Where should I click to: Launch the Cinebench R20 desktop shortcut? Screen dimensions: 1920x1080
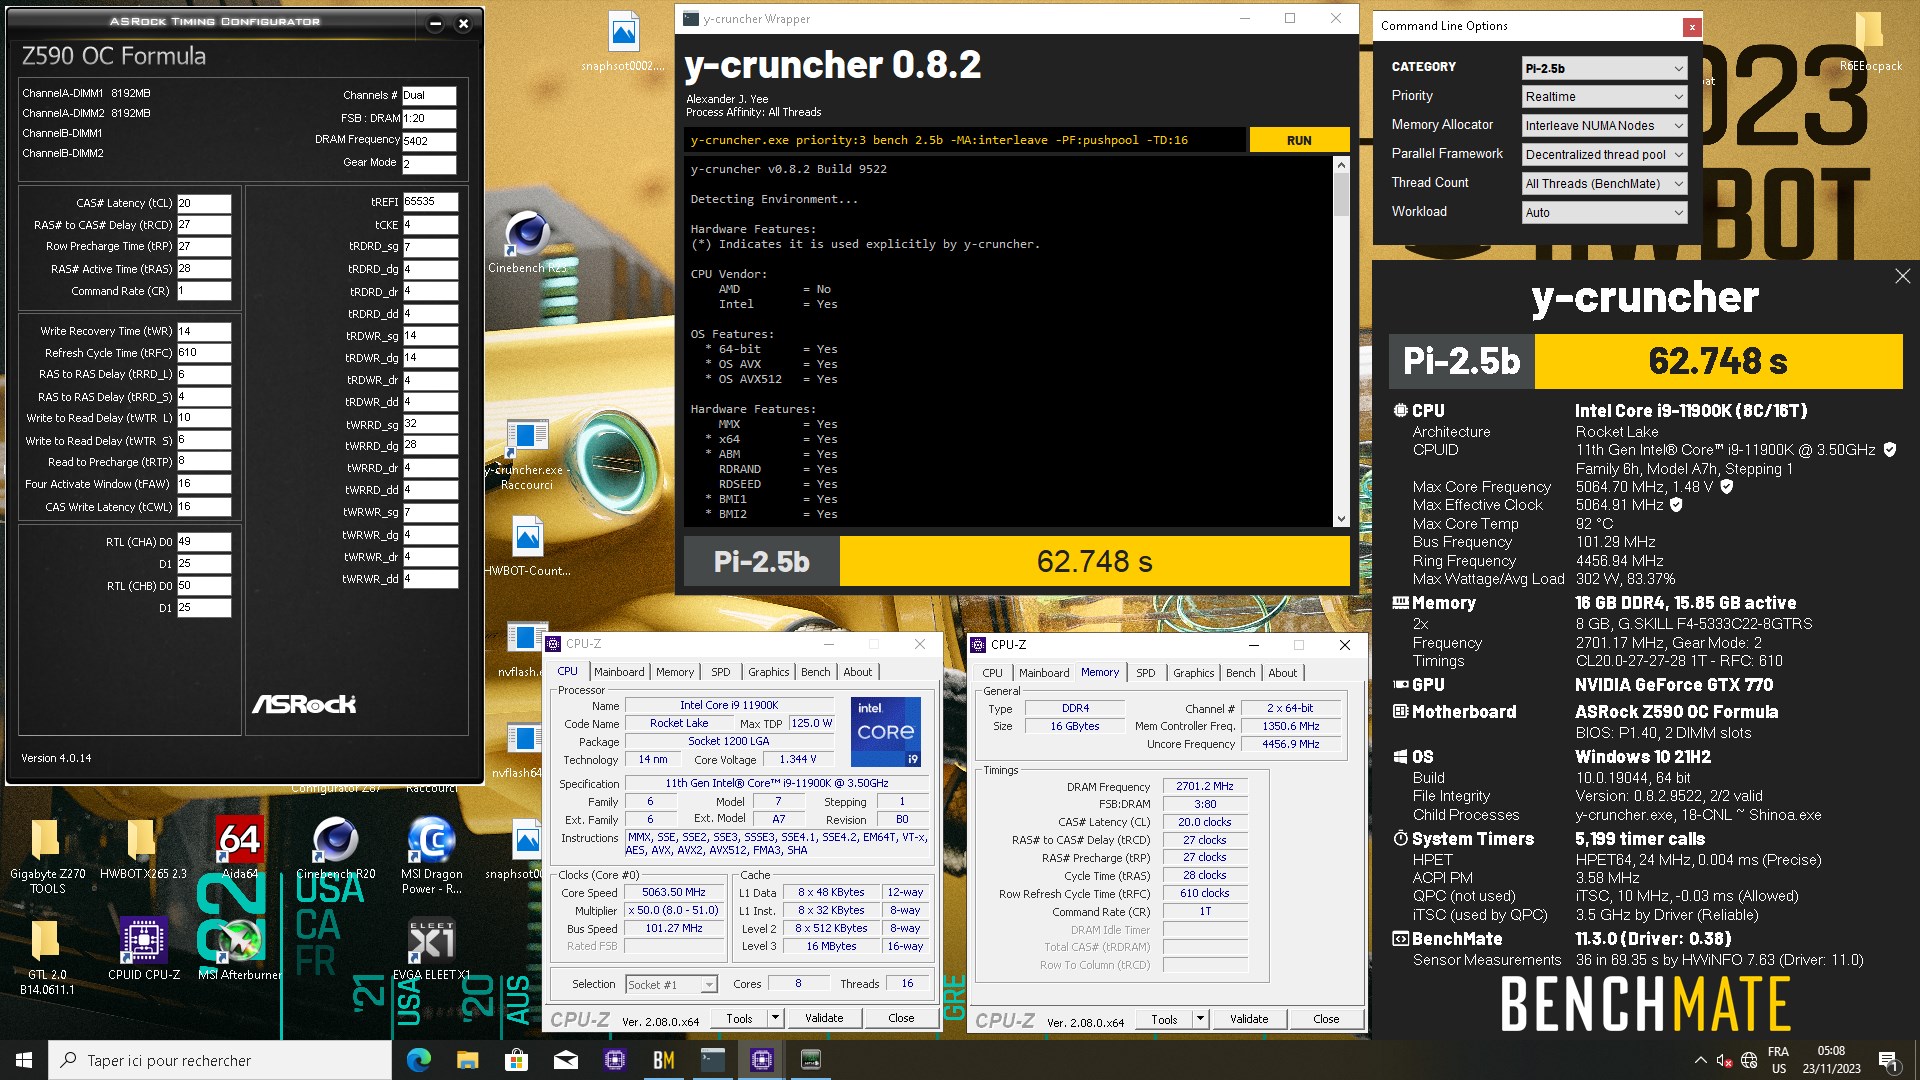(335, 848)
